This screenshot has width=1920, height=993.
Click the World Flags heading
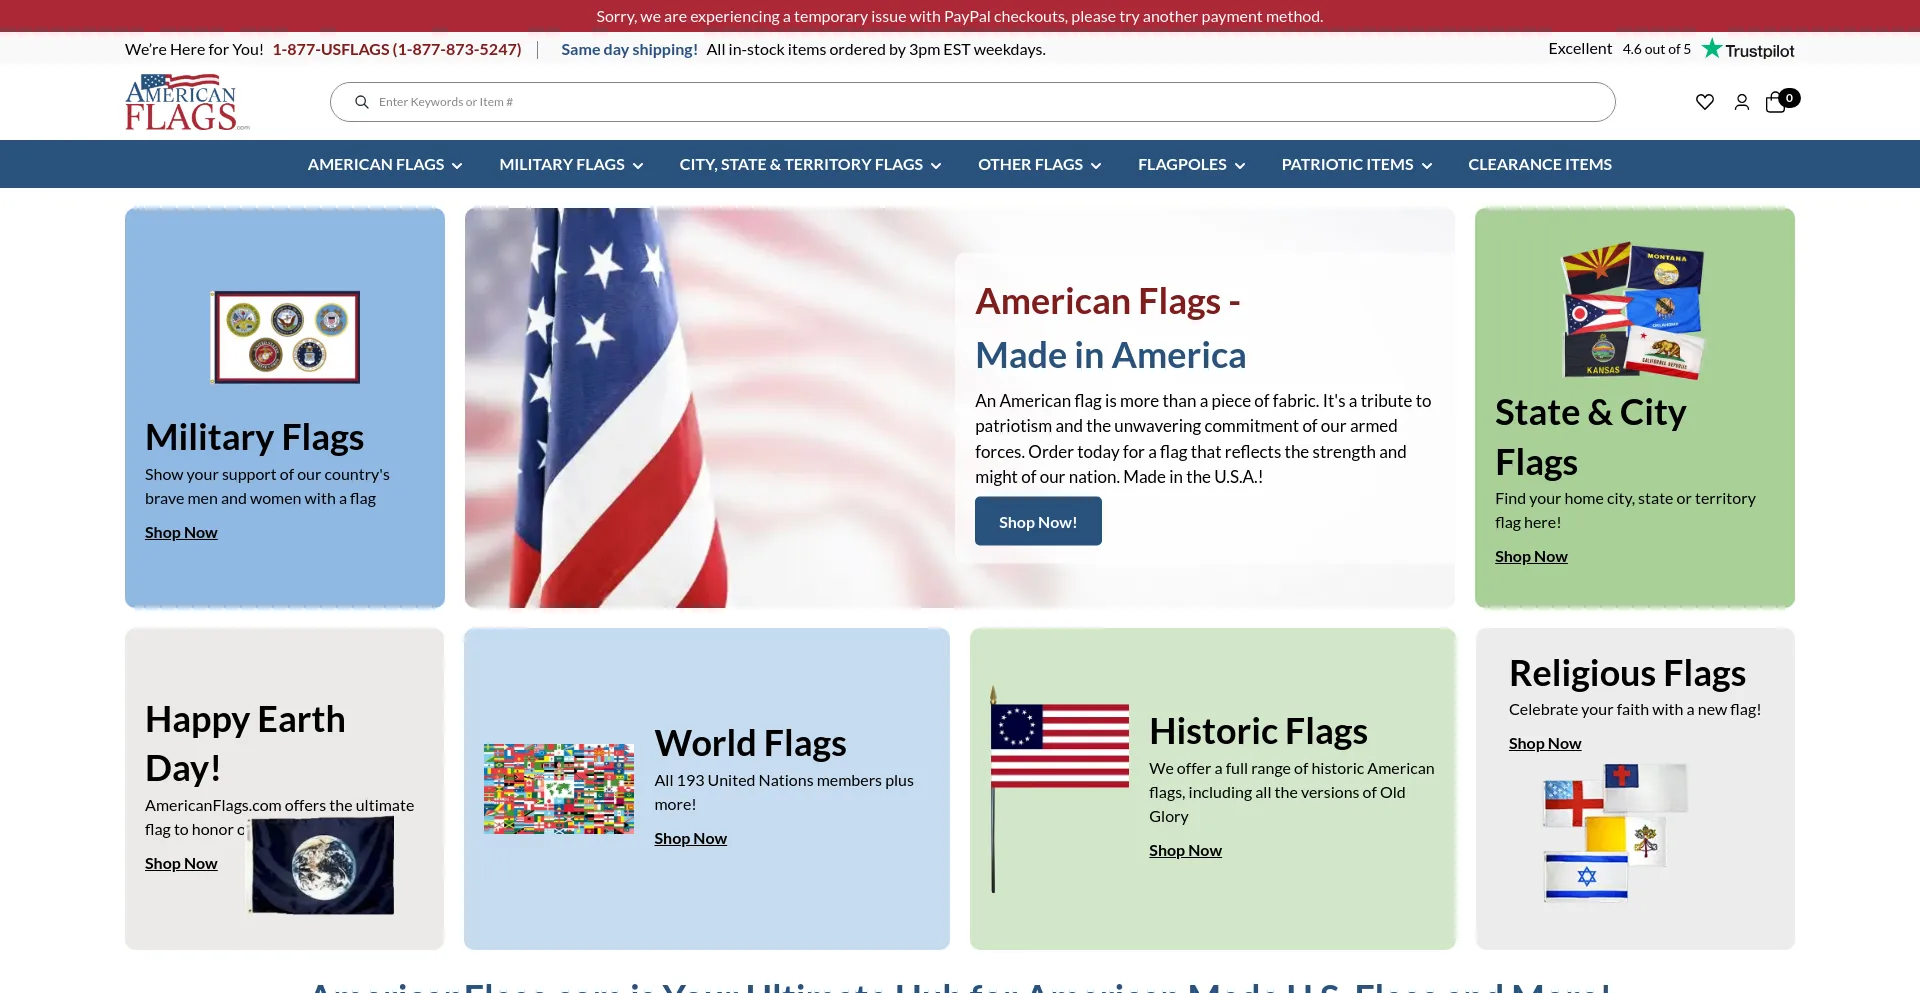pos(750,743)
